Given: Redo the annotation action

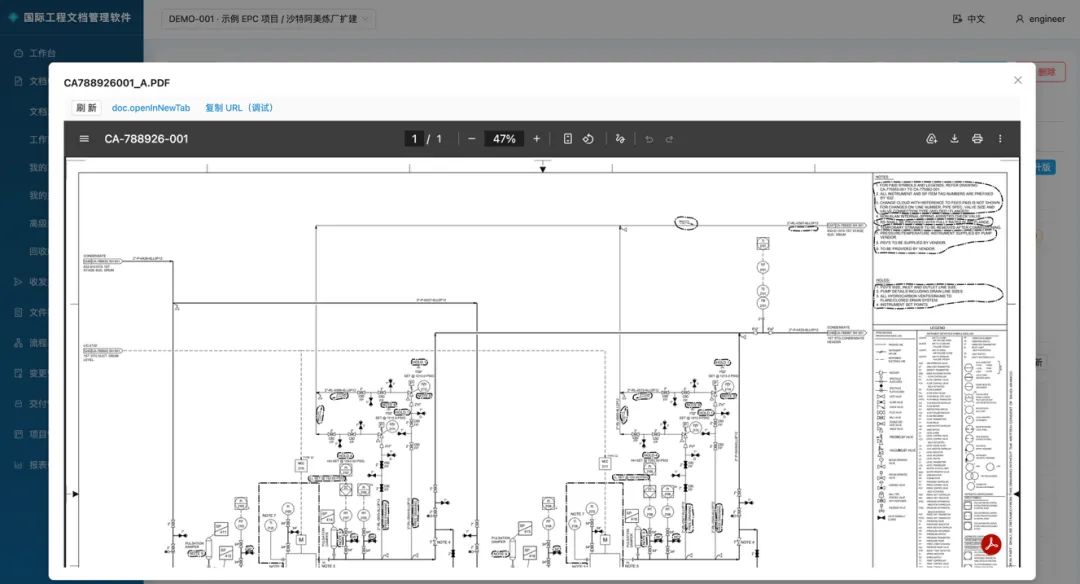Looking at the screenshot, I should (669, 138).
